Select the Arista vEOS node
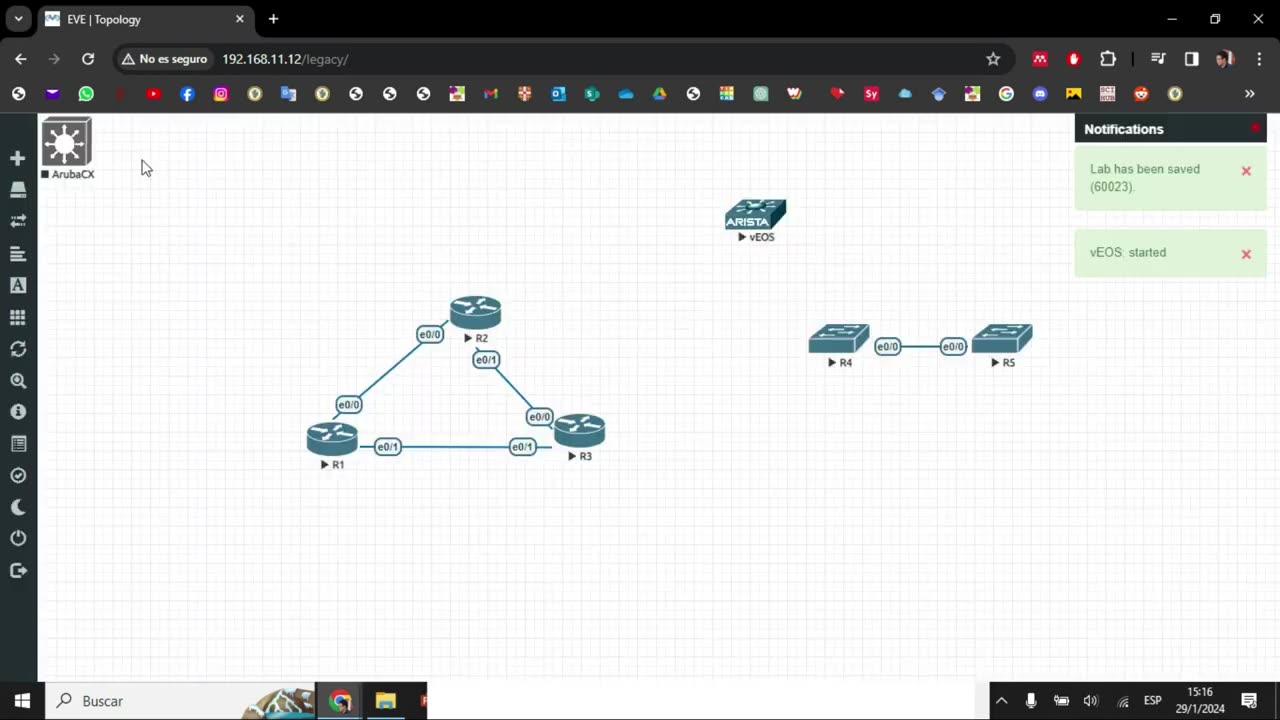 point(755,215)
